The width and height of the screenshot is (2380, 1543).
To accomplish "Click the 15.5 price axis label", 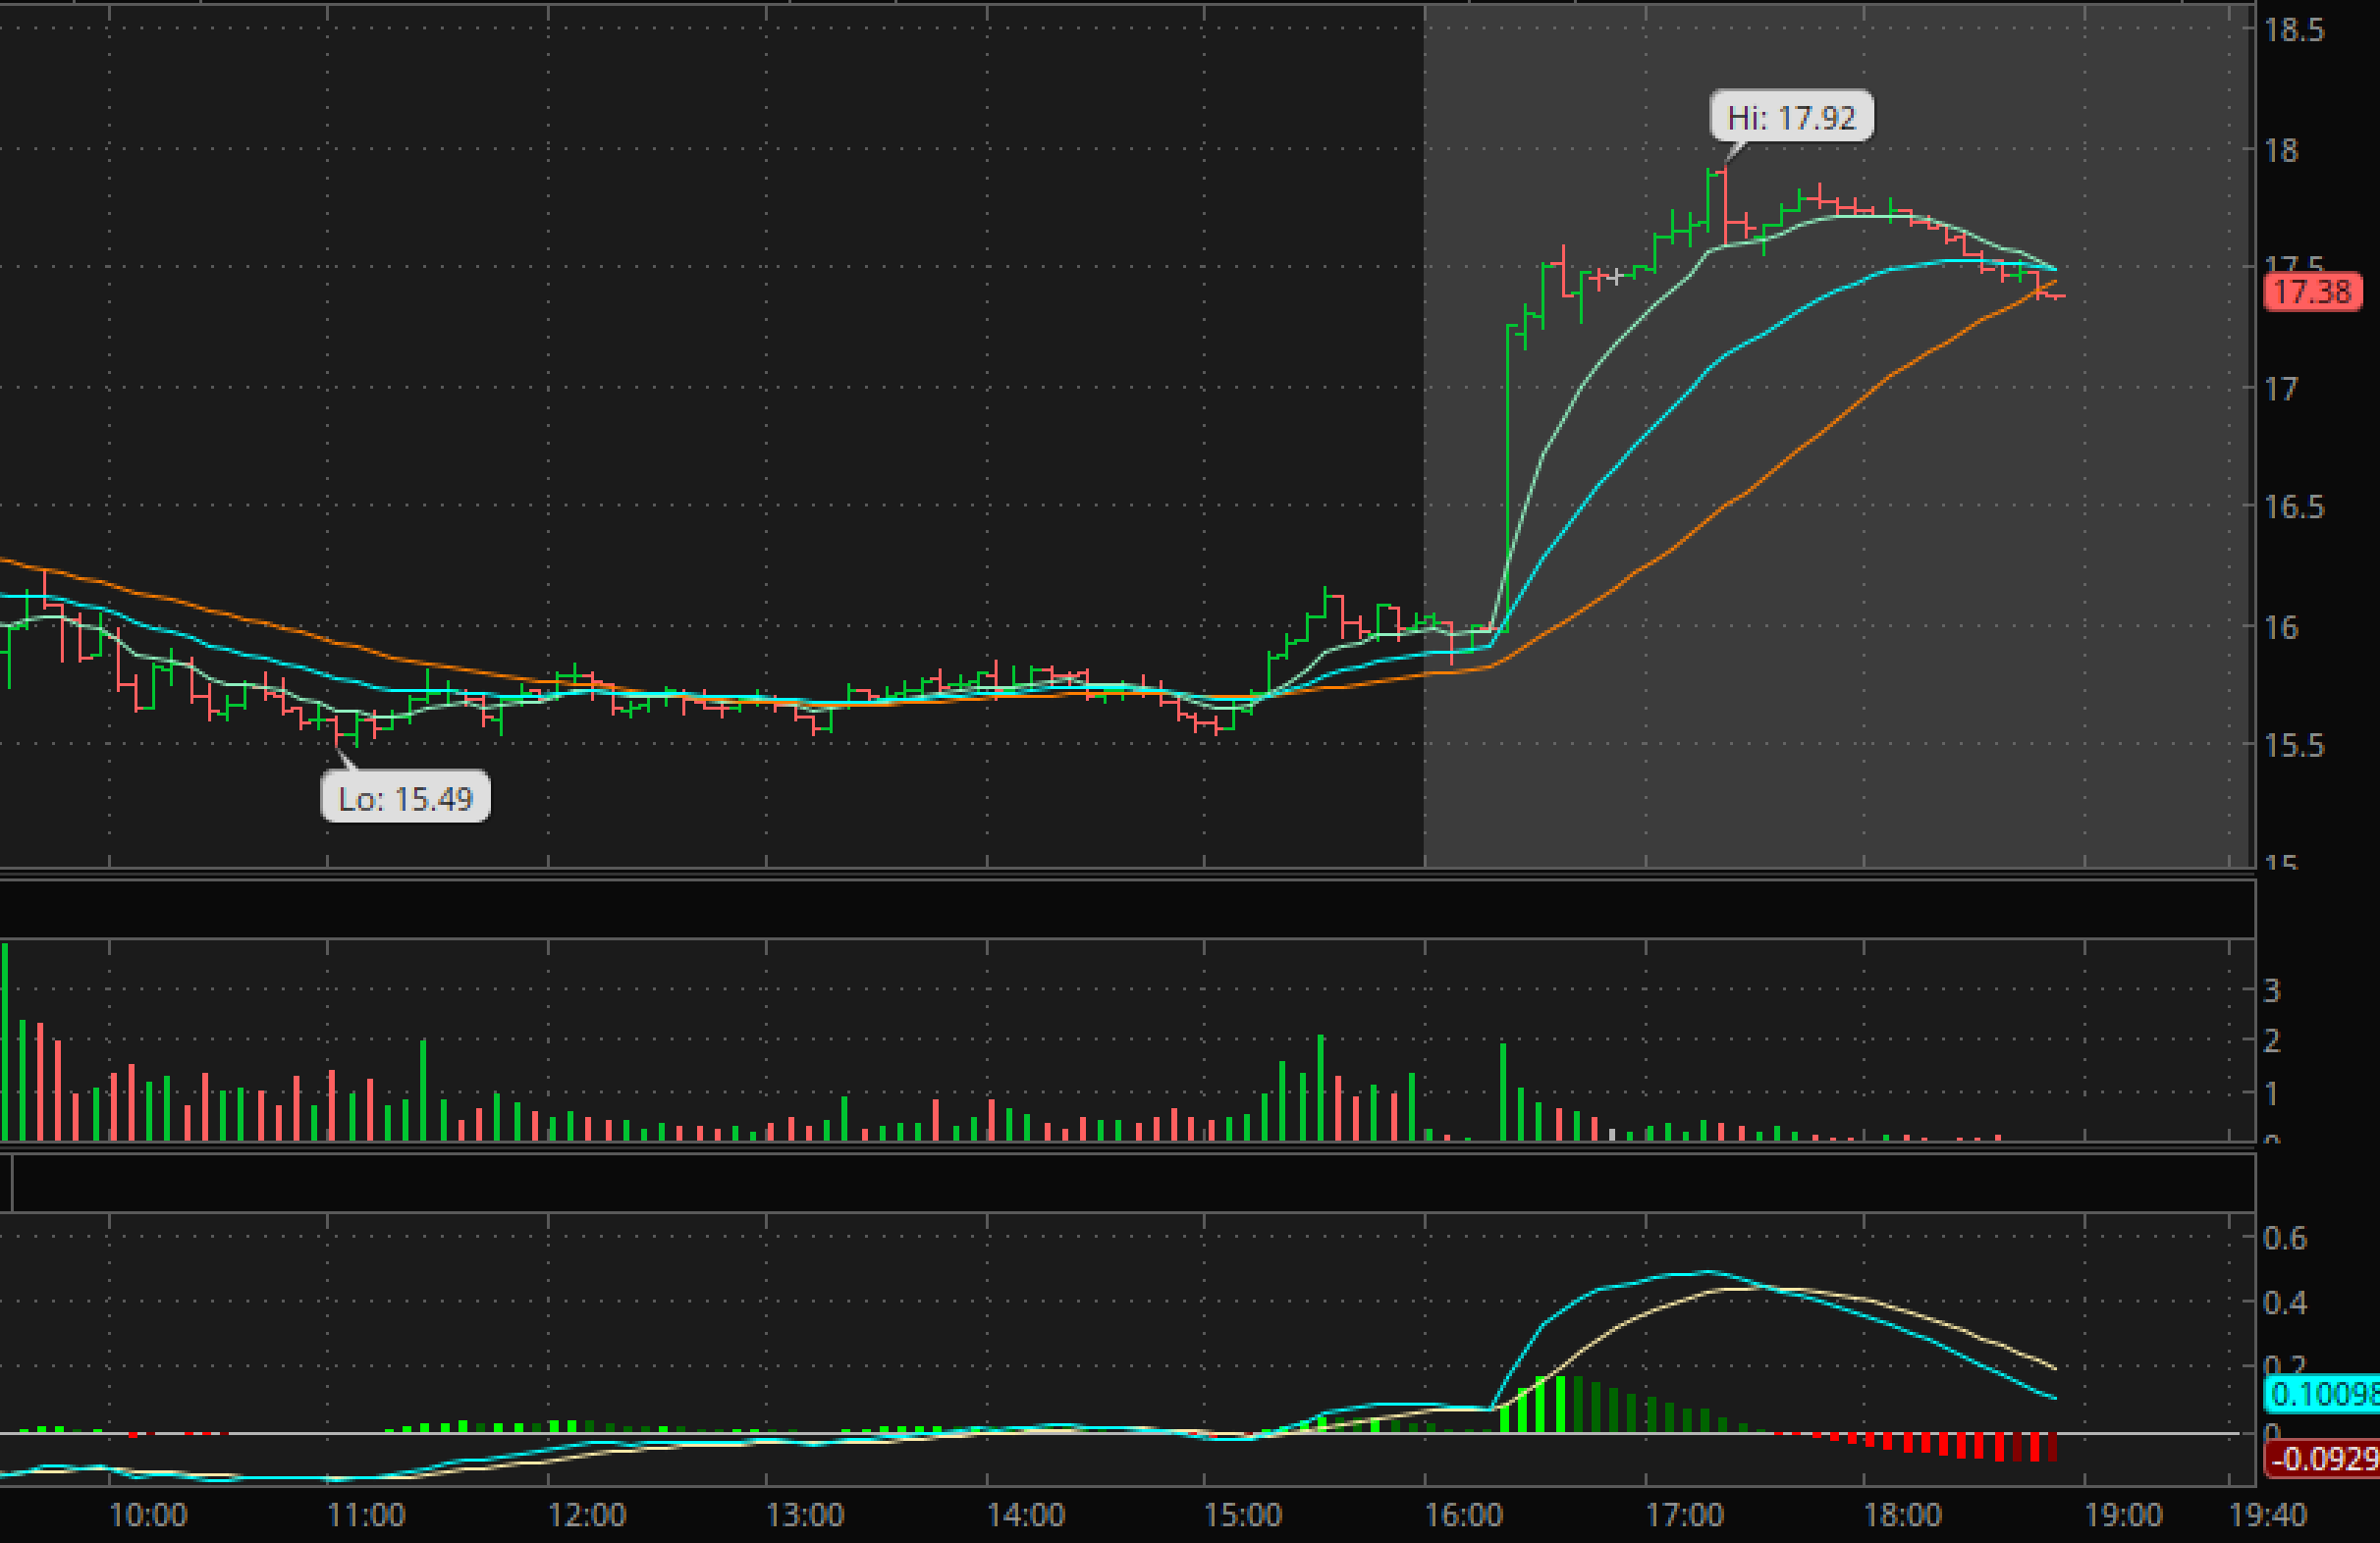I will point(2294,745).
